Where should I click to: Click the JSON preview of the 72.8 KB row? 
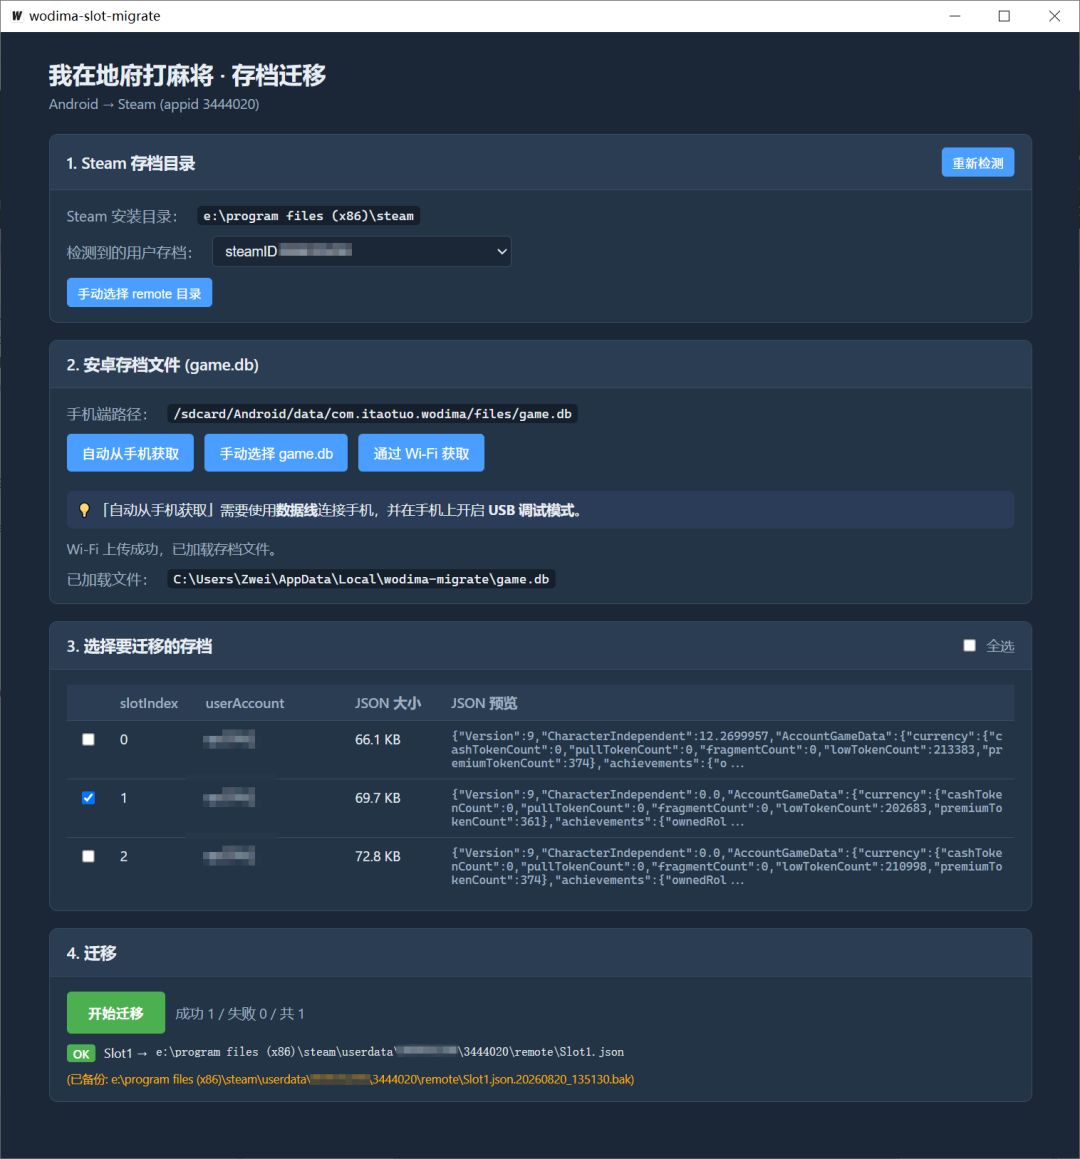tap(727, 866)
